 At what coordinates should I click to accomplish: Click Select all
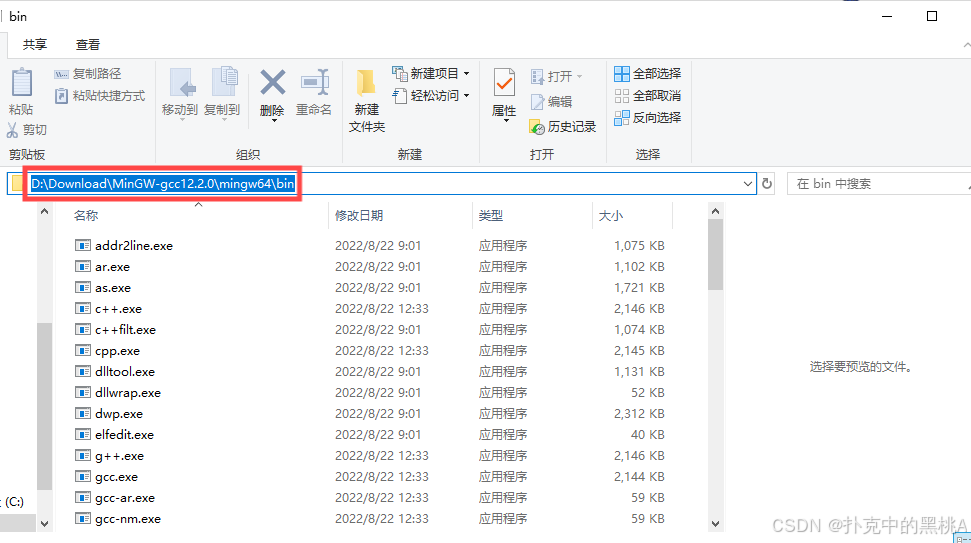648,73
